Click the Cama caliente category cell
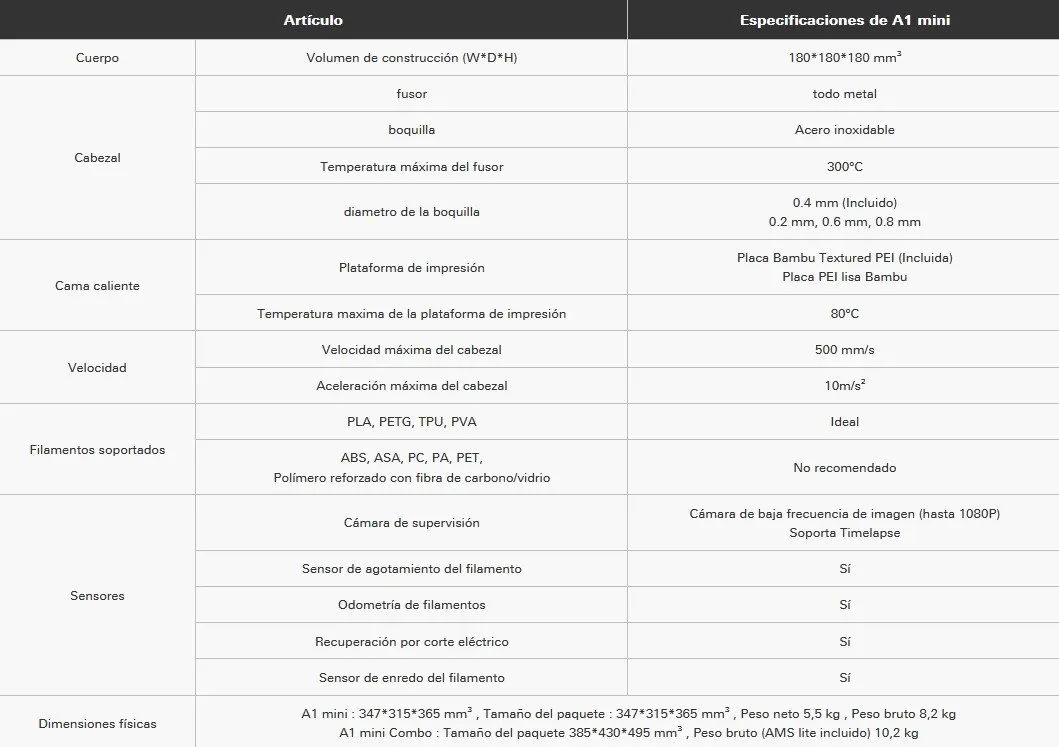Image resolution: width=1059 pixels, height=747 pixels. (x=97, y=286)
